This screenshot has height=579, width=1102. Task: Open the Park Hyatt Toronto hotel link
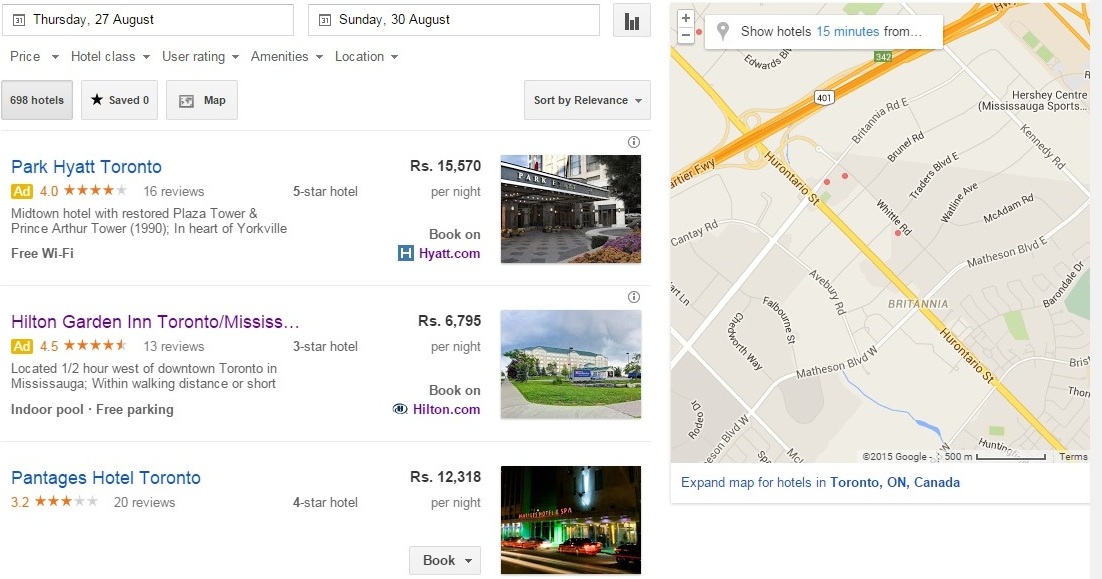coord(86,167)
